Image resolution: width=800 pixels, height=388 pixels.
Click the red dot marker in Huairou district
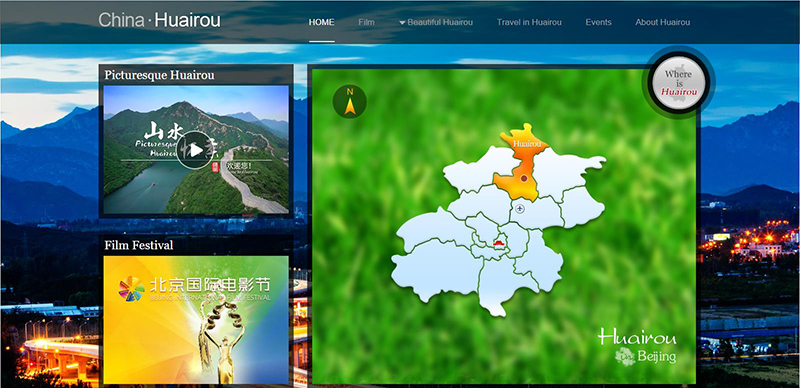tap(523, 178)
